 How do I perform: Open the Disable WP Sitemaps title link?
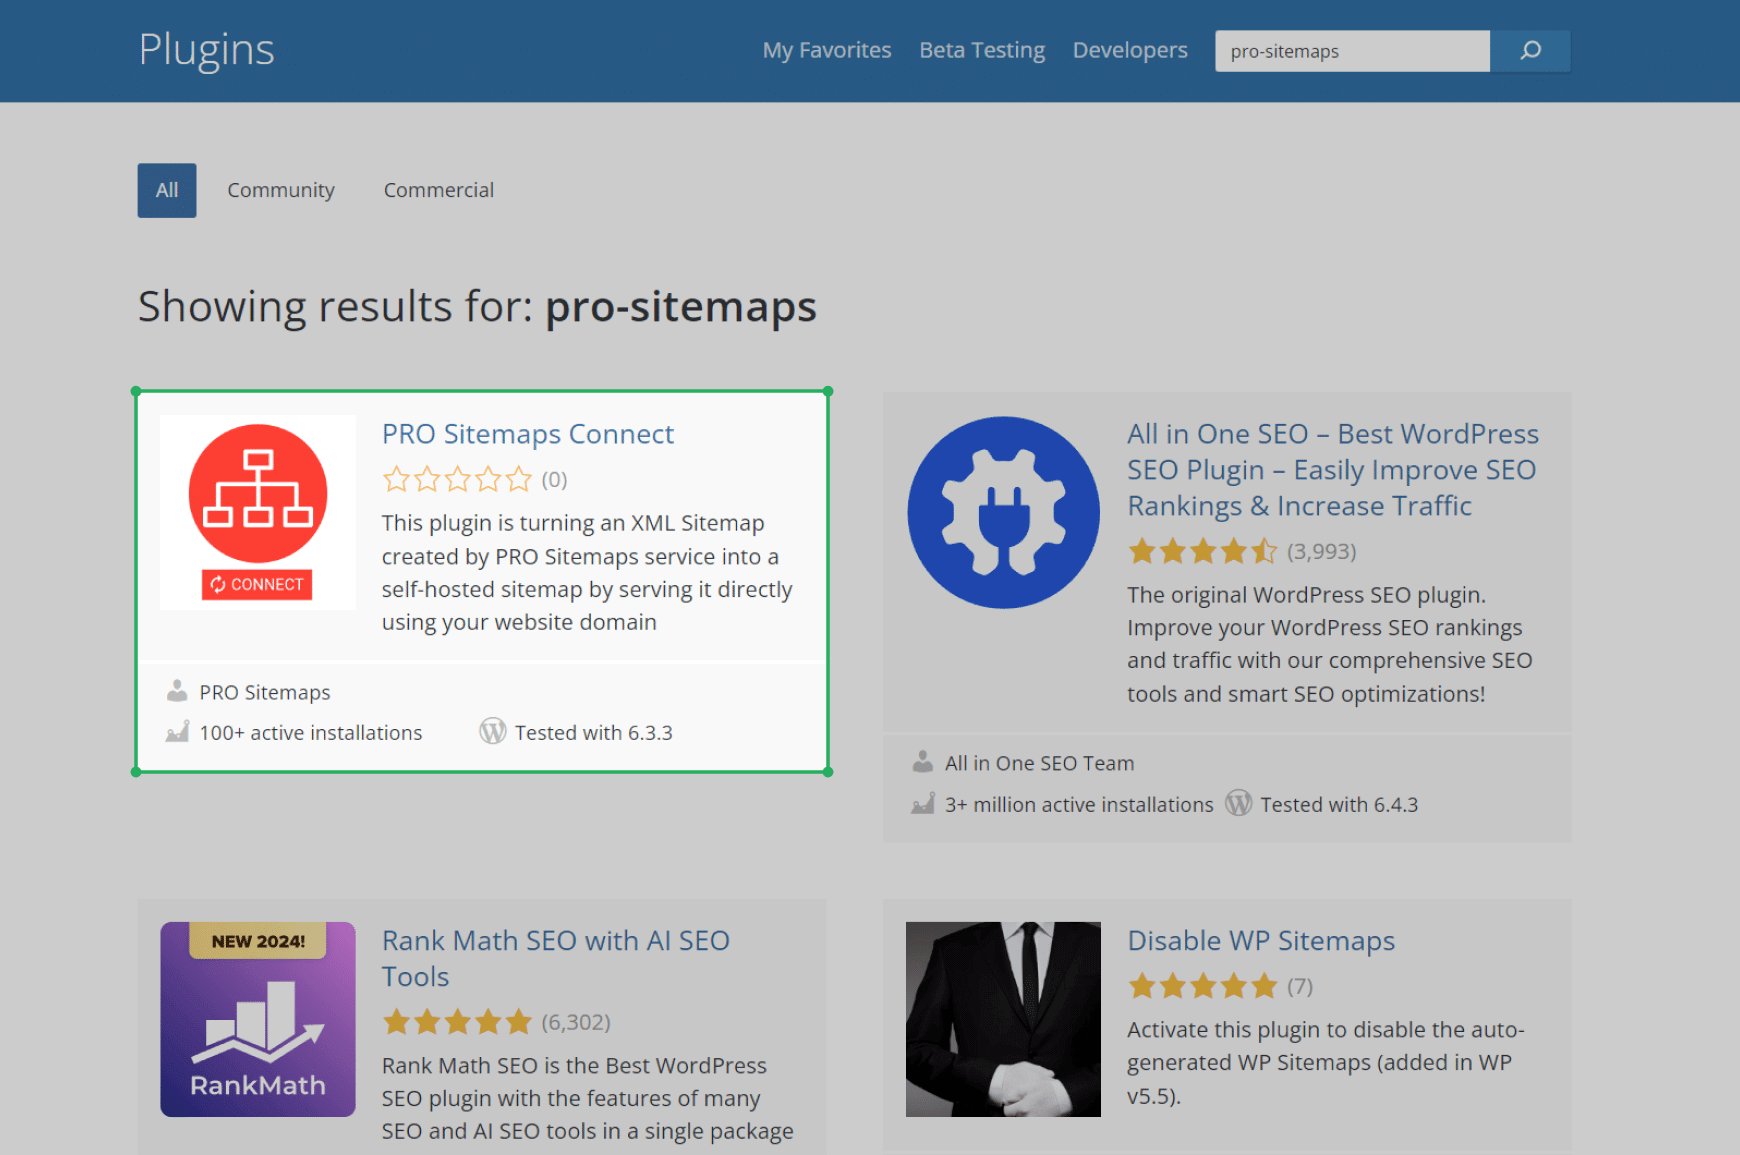(1261, 941)
